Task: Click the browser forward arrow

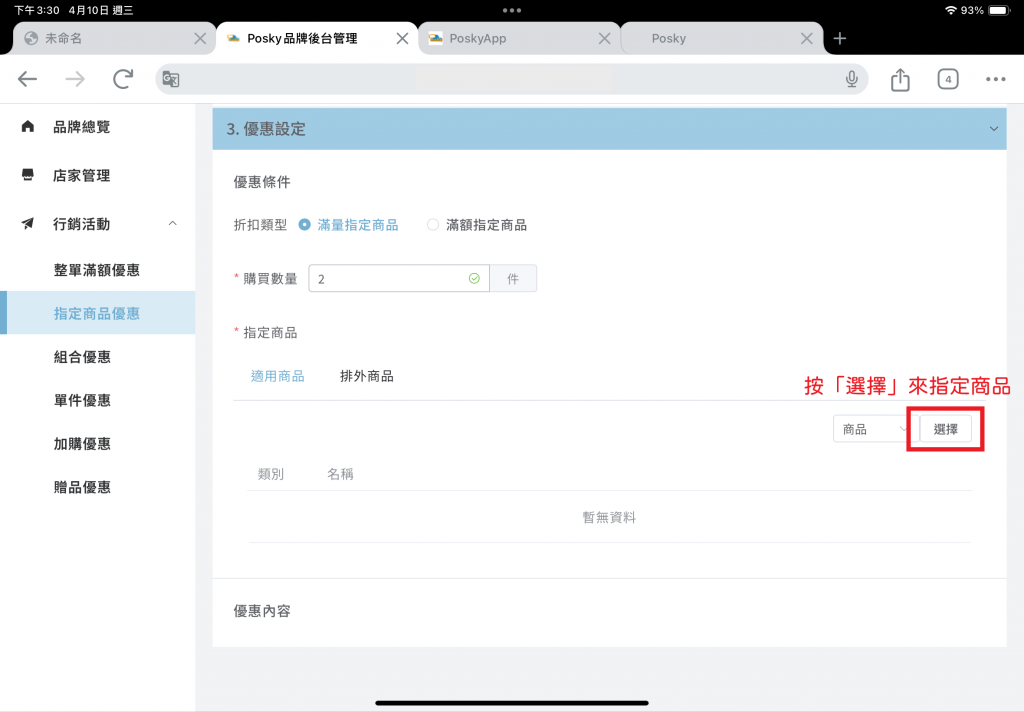Action: point(75,79)
